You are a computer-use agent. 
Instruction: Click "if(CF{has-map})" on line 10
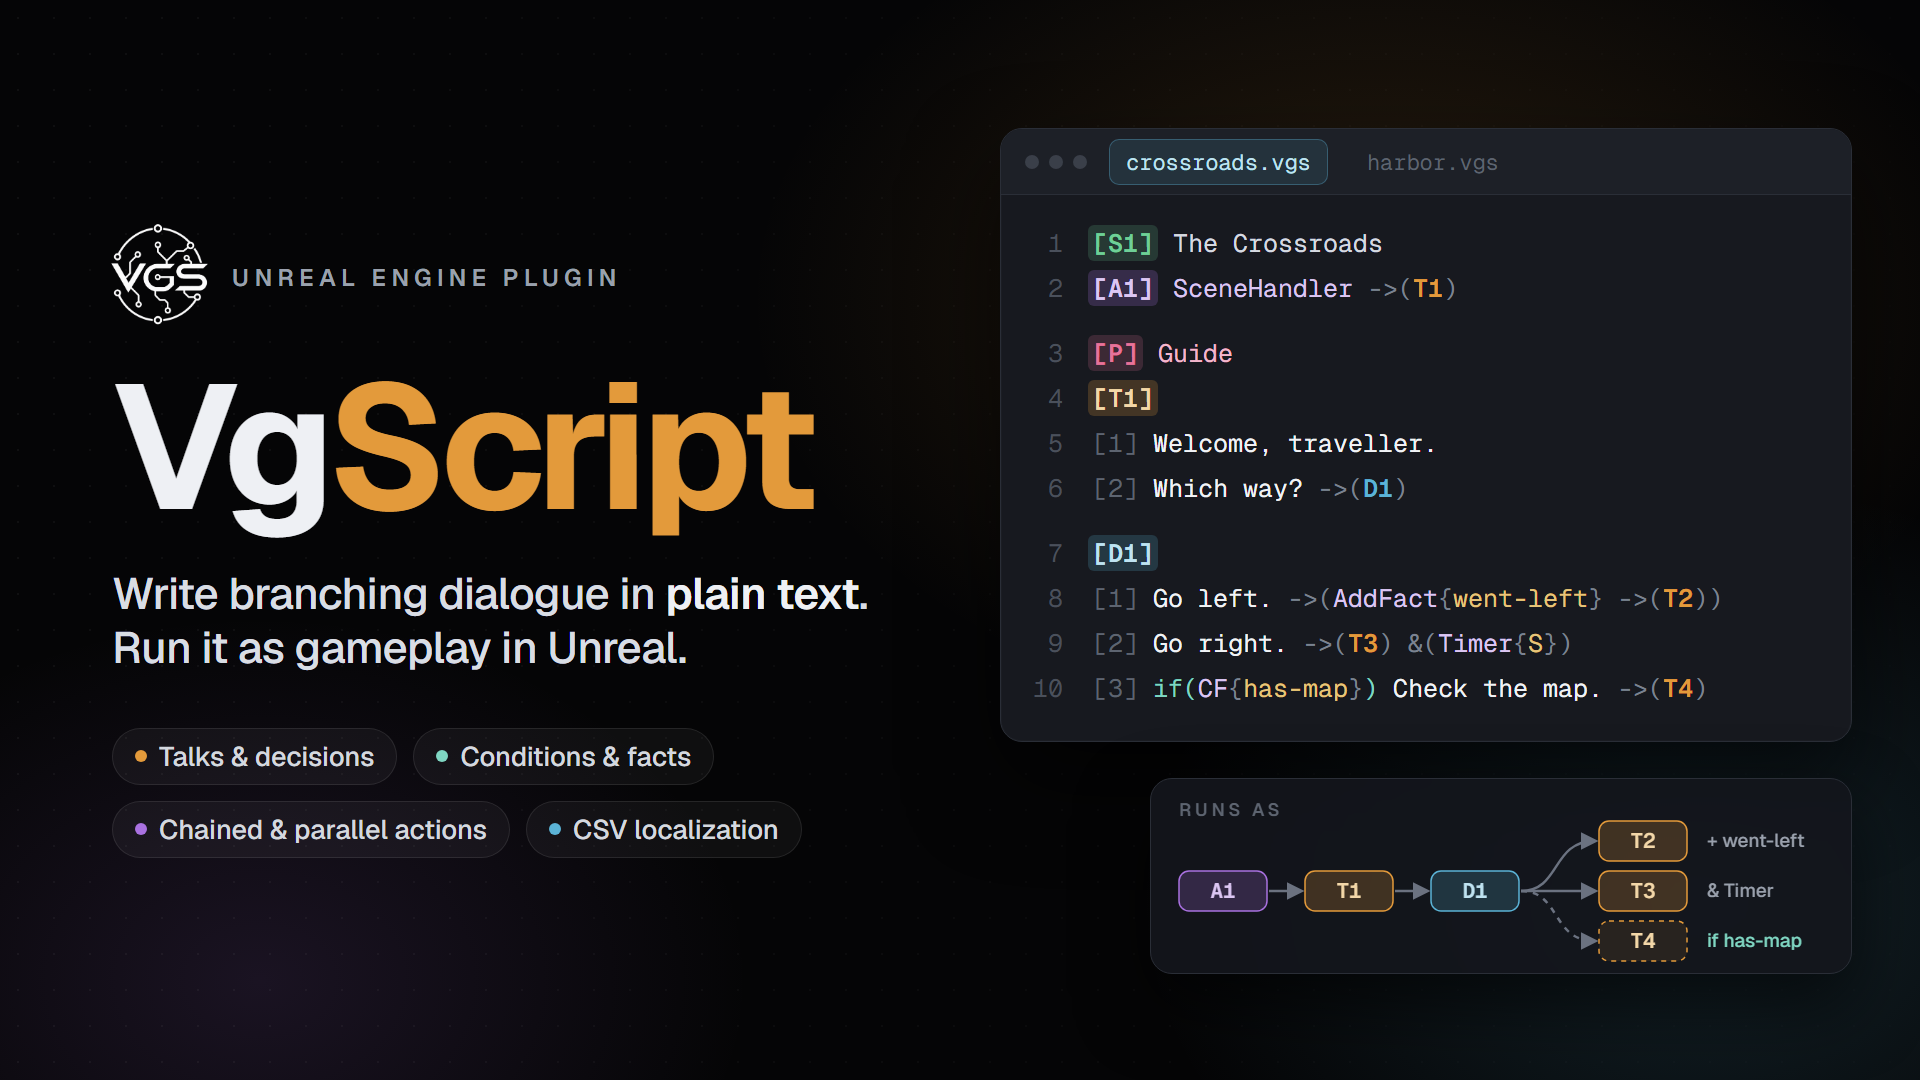tap(1265, 688)
